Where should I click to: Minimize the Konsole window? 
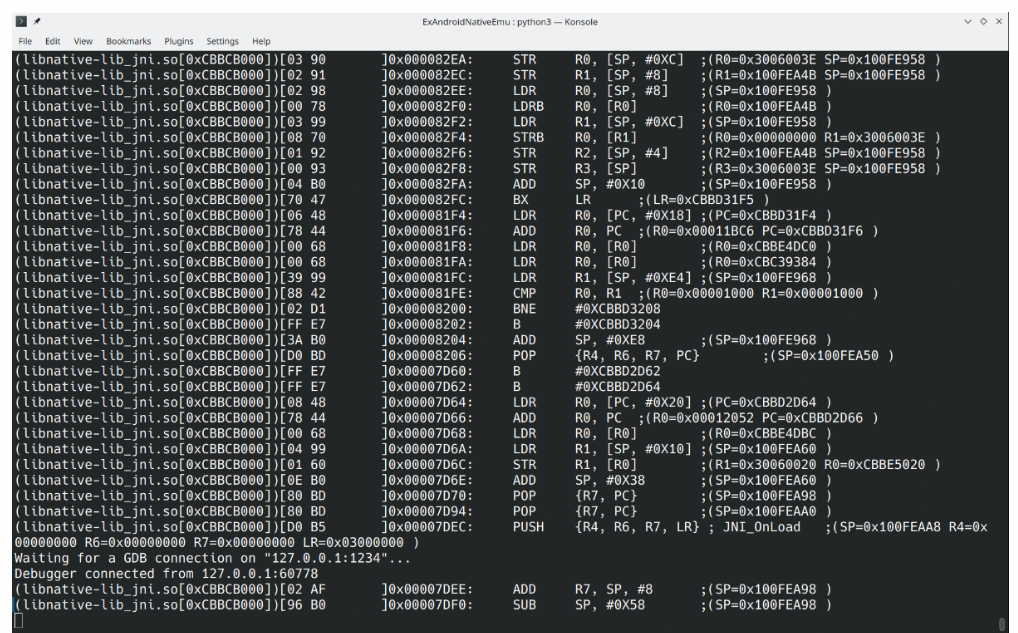coord(968,21)
